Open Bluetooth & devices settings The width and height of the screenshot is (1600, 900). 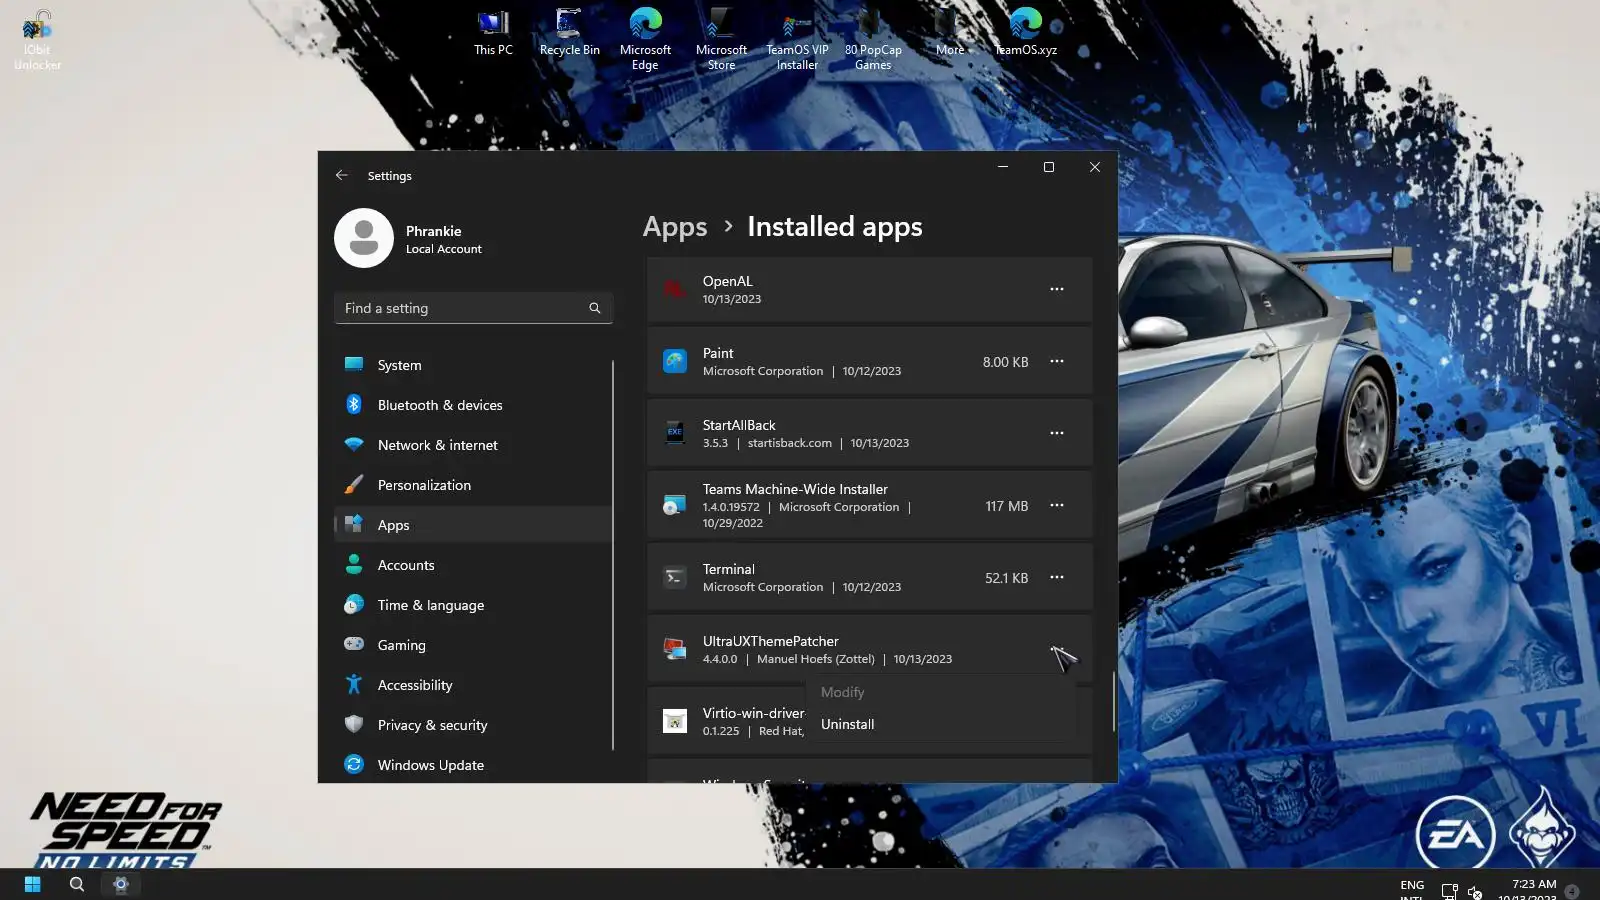pos(473,405)
